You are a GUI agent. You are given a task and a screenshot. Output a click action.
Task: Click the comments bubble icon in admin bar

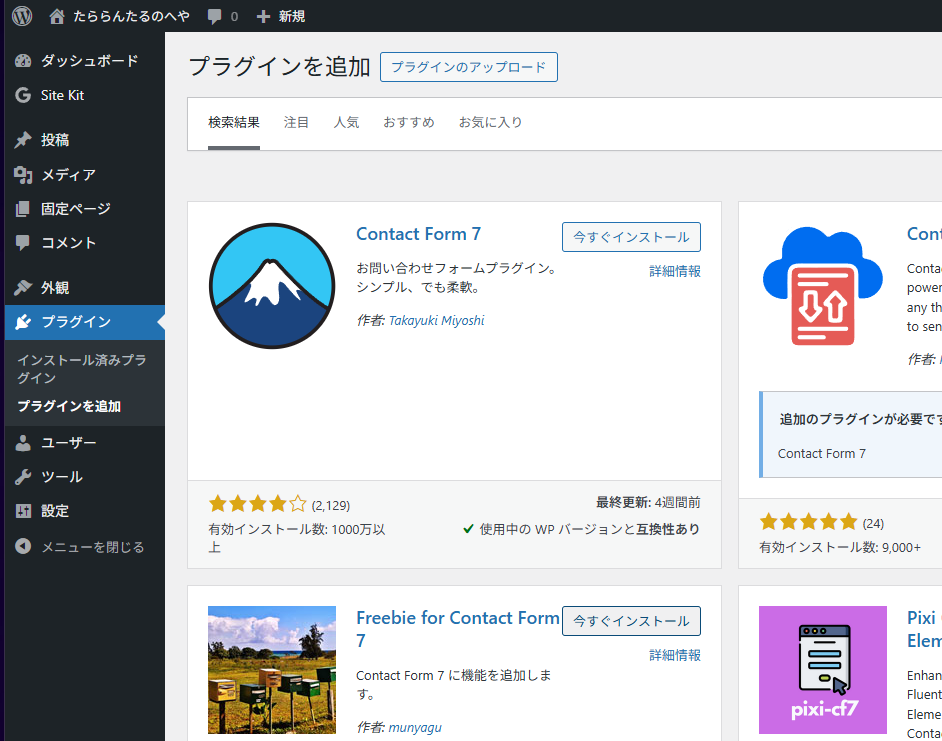214,16
